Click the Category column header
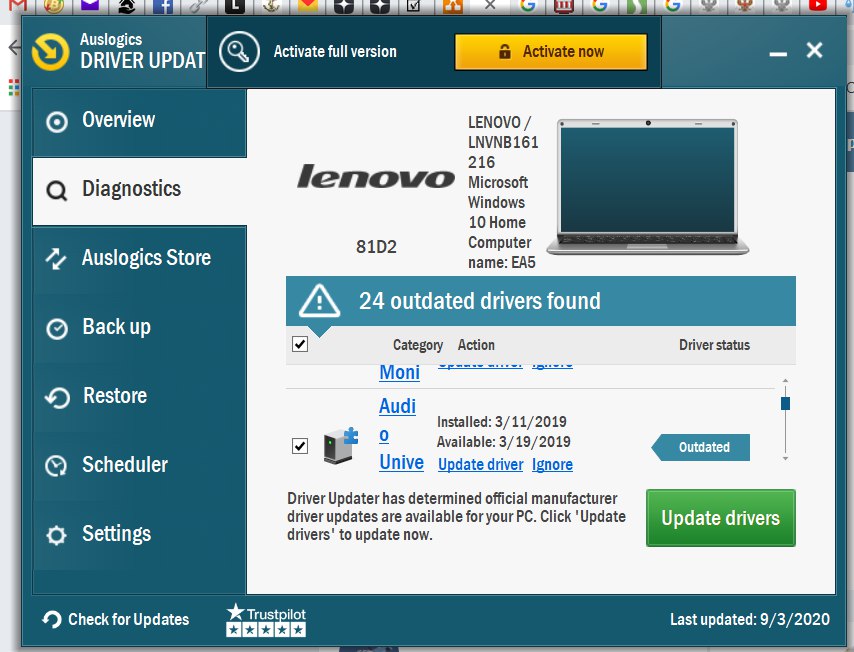This screenshot has height=652, width=854. pos(418,345)
